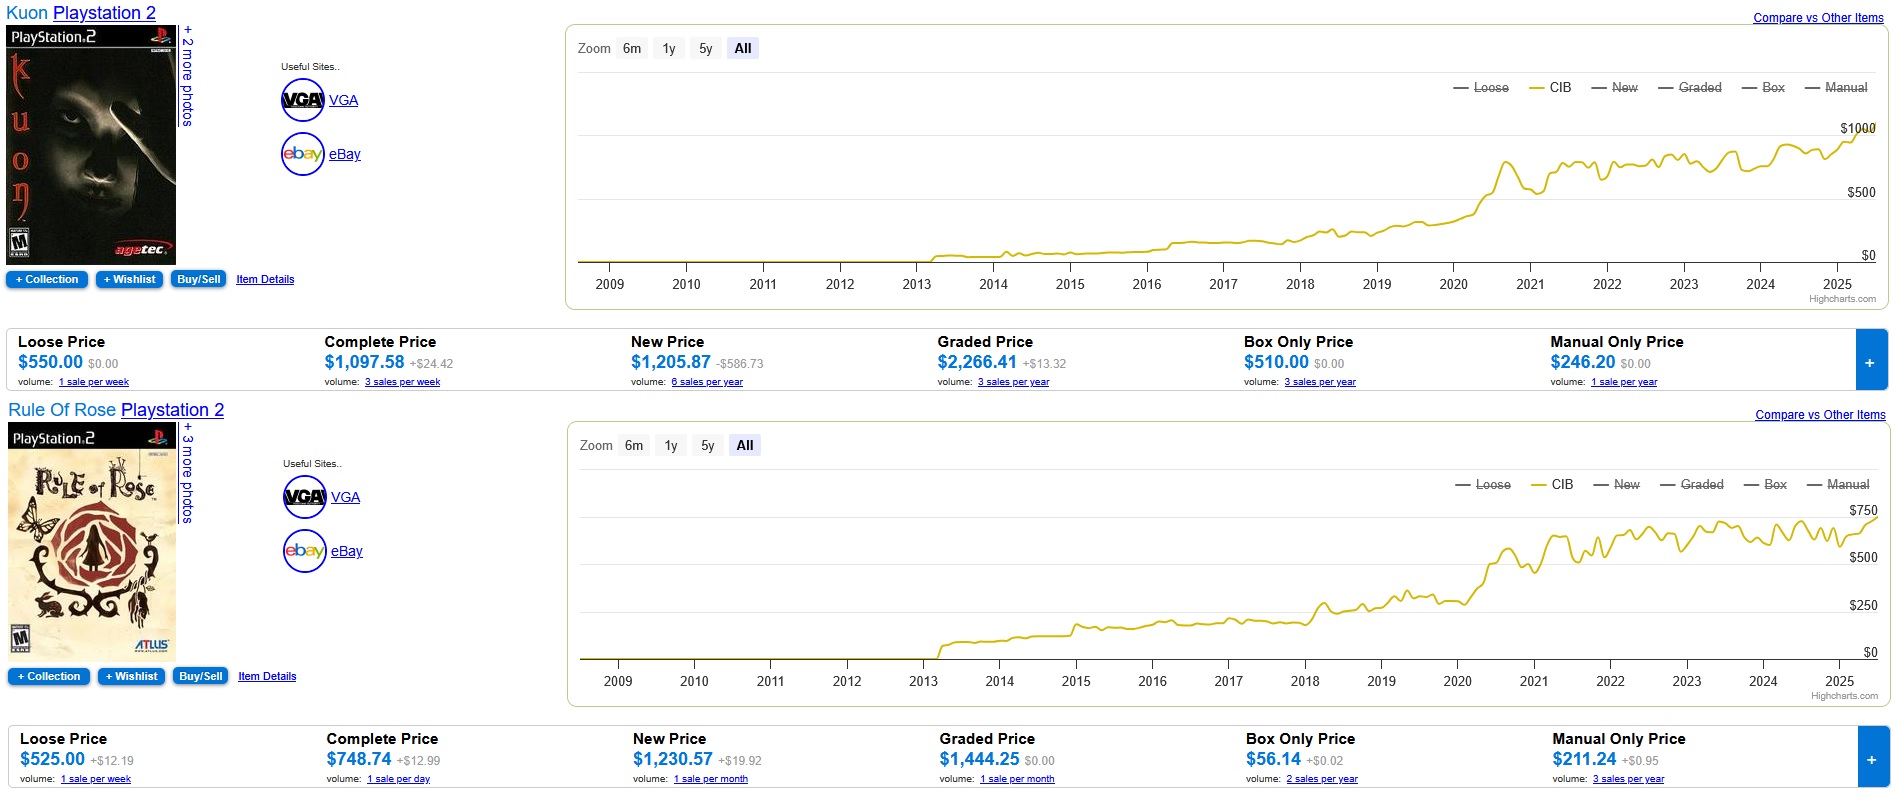
Task: Set Rule Of Rose chart zoom to 5y
Action: tap(708, 445)
